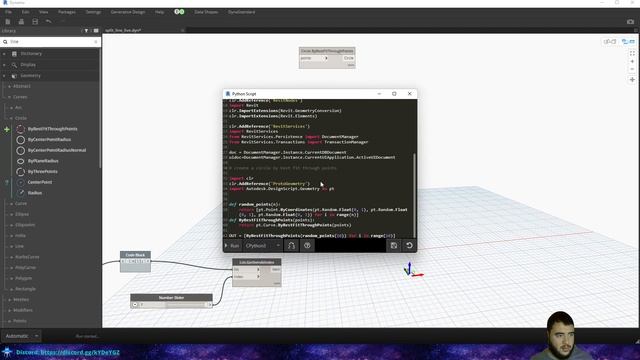The height and width of the screenshot is (360, 640).
Task: Zoom in on the canvas
Action: [x=632, y=61]
